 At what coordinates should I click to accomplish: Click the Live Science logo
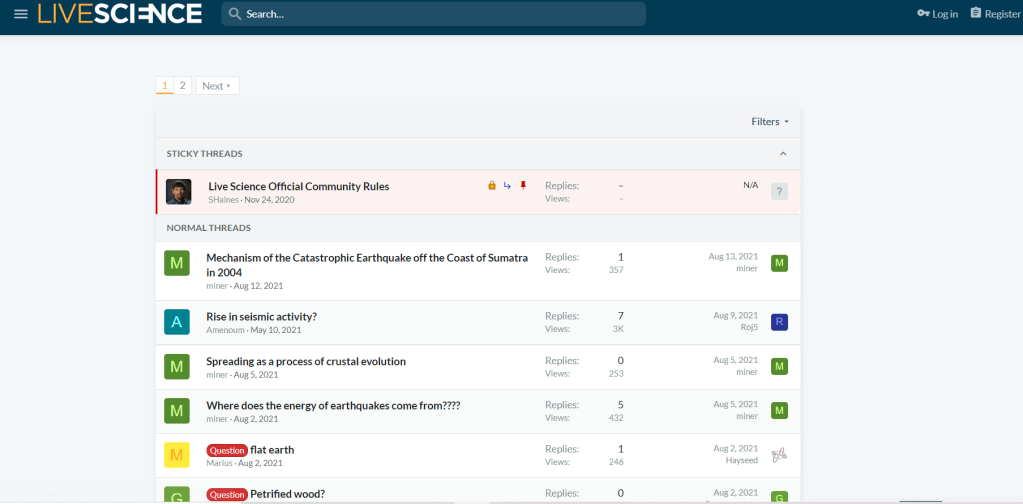tap(120, 14)
